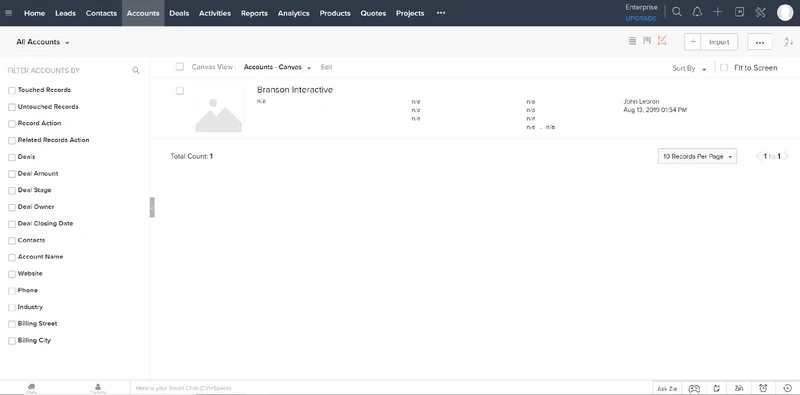Open the more actions ellipsis button

pos(760,42)
